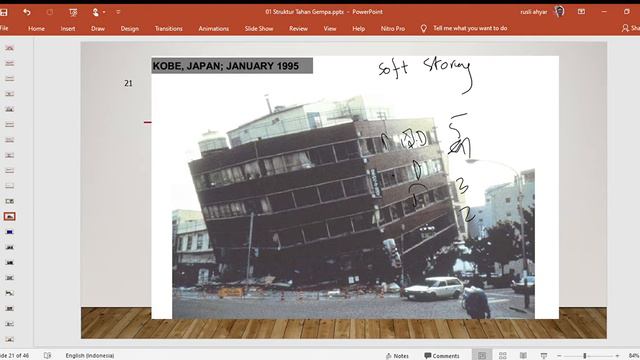Click the rusli ahyar account name
The image size is (640, 360).
point(533,12)
